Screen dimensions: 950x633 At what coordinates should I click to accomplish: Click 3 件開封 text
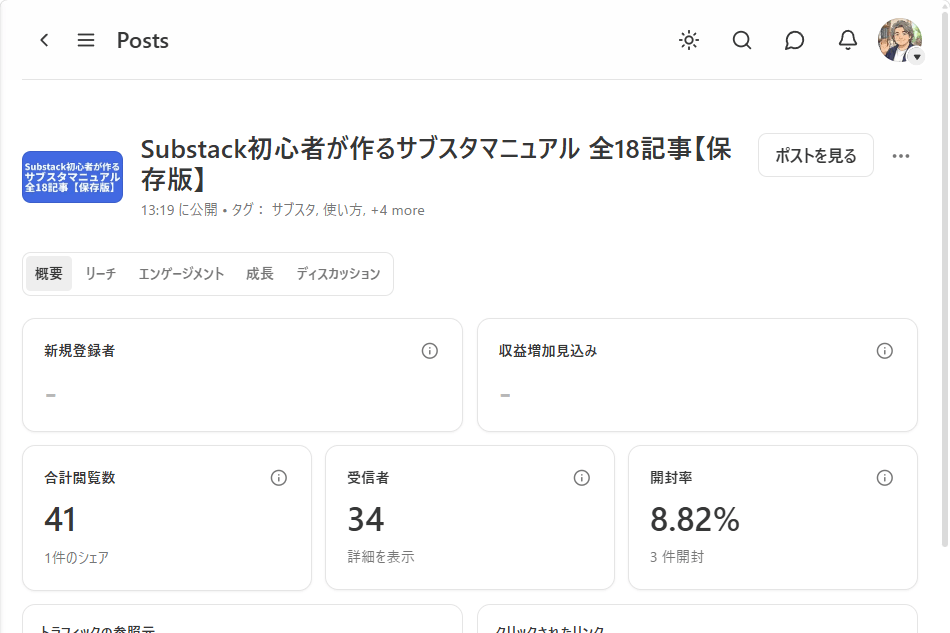click(677, 557)
